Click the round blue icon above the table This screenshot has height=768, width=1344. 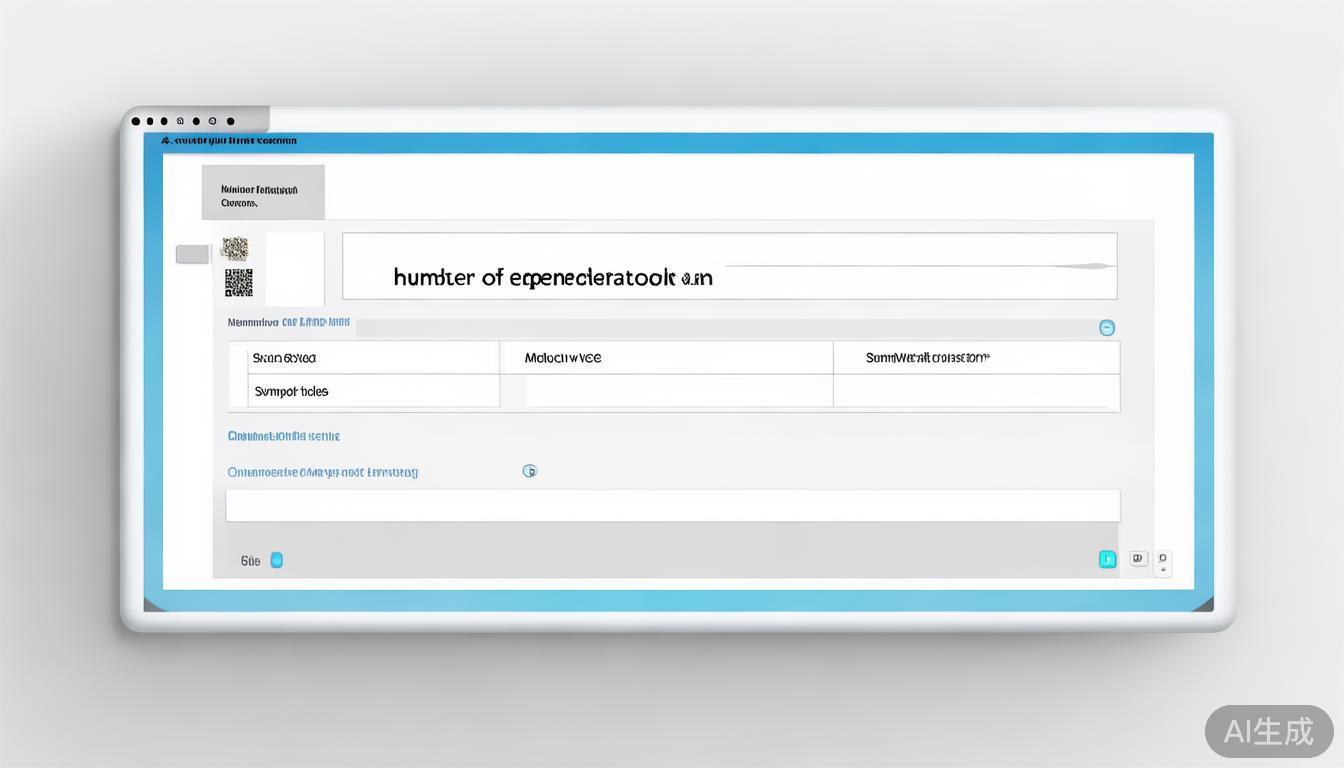1107,328
